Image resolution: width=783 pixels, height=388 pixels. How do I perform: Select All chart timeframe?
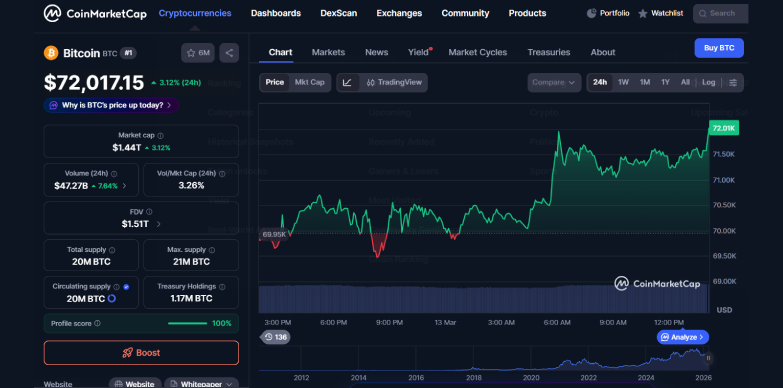685,82
